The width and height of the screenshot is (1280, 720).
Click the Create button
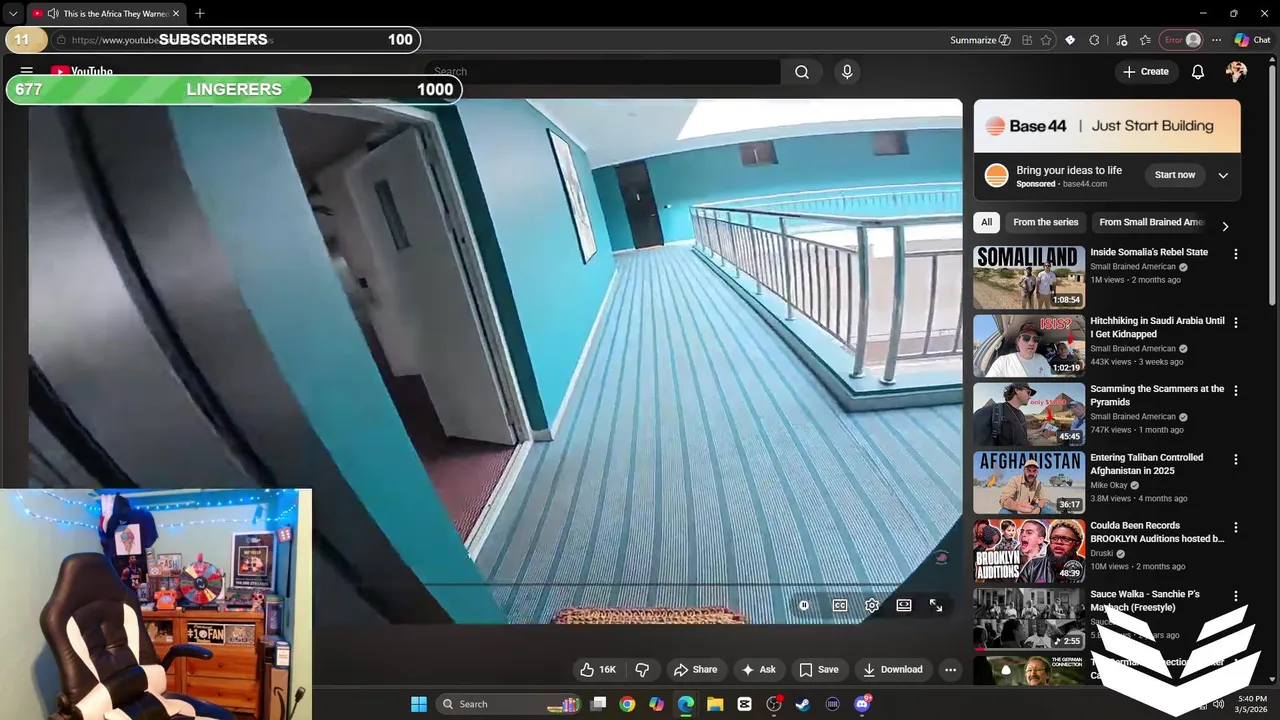[1146, 72]
